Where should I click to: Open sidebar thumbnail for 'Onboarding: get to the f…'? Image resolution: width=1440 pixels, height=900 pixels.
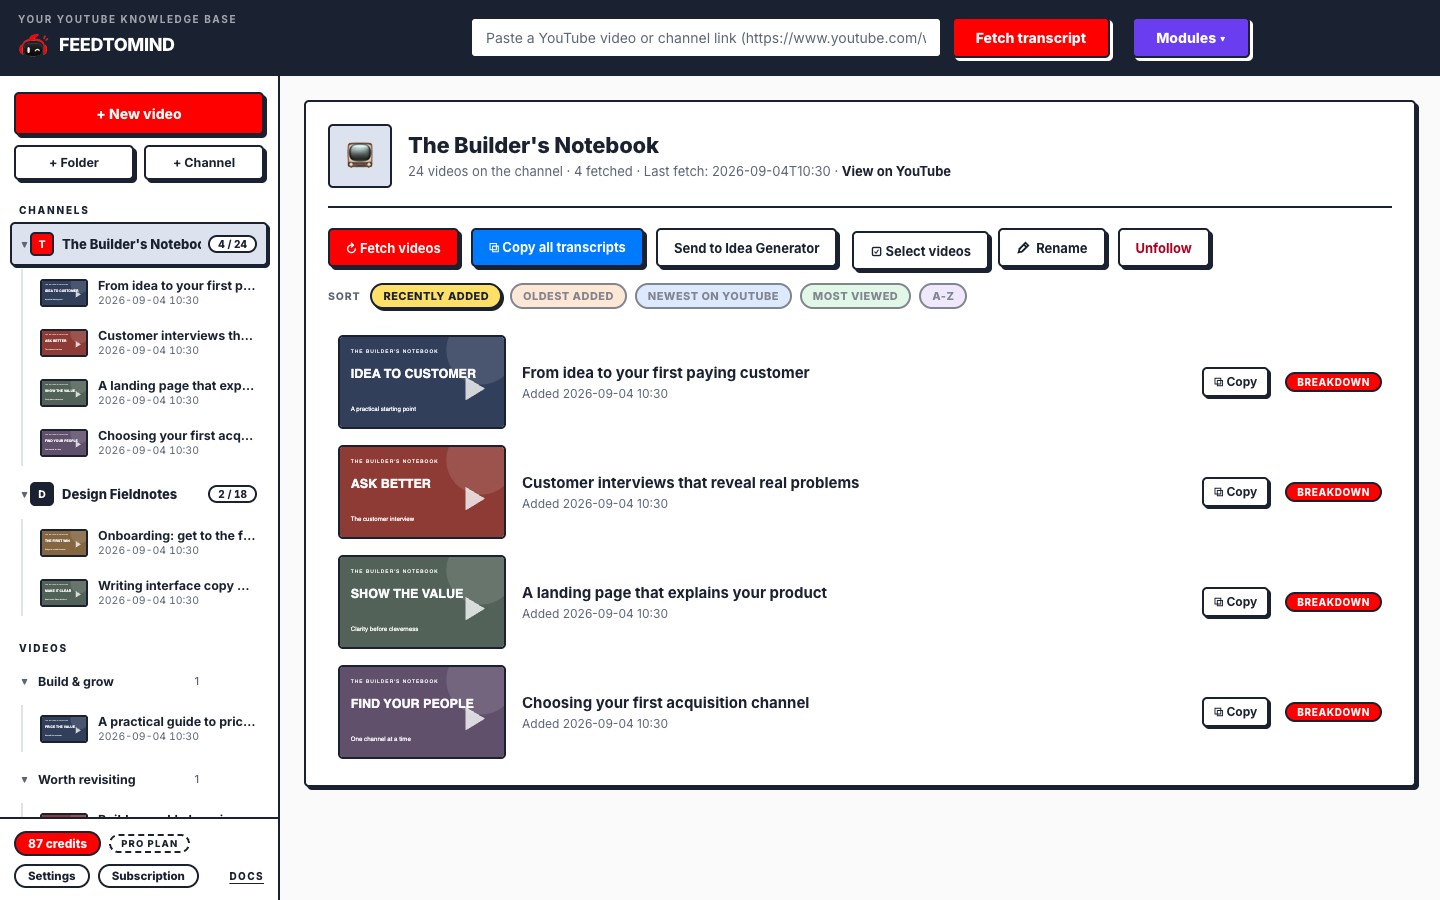point(64,543)
